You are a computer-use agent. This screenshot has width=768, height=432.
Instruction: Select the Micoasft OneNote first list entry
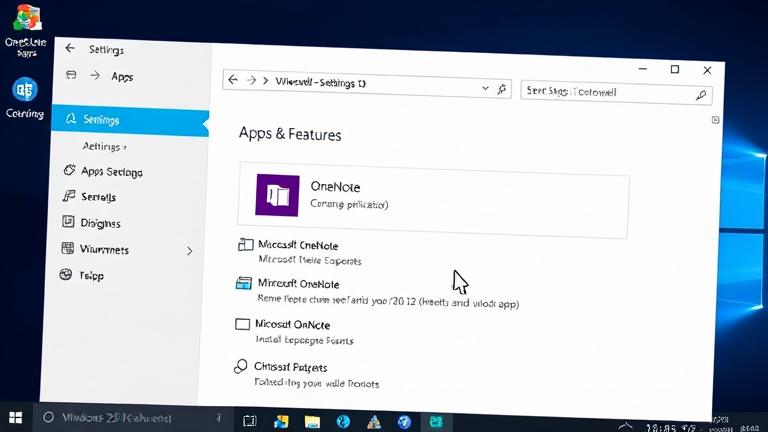click(298, 245)
